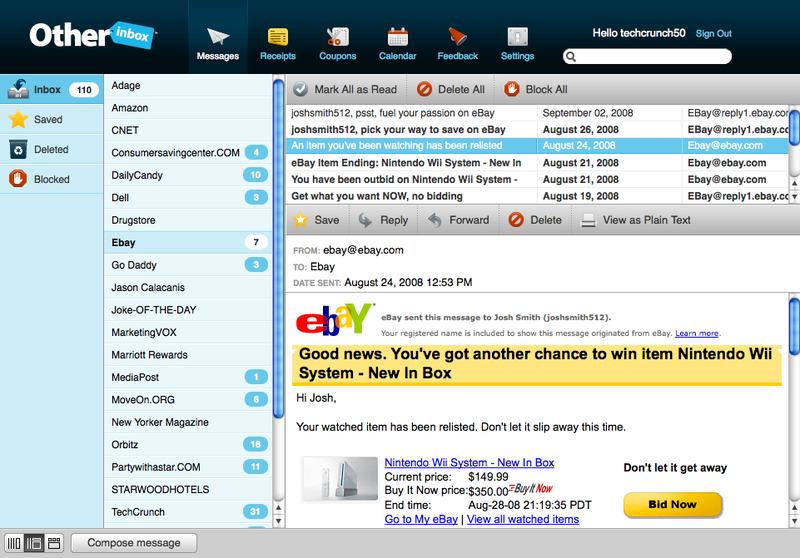Viewport: 800px width, 558px height.
Task: Select the TechCrunch sender folder
Action: click(x=188, y=512)
